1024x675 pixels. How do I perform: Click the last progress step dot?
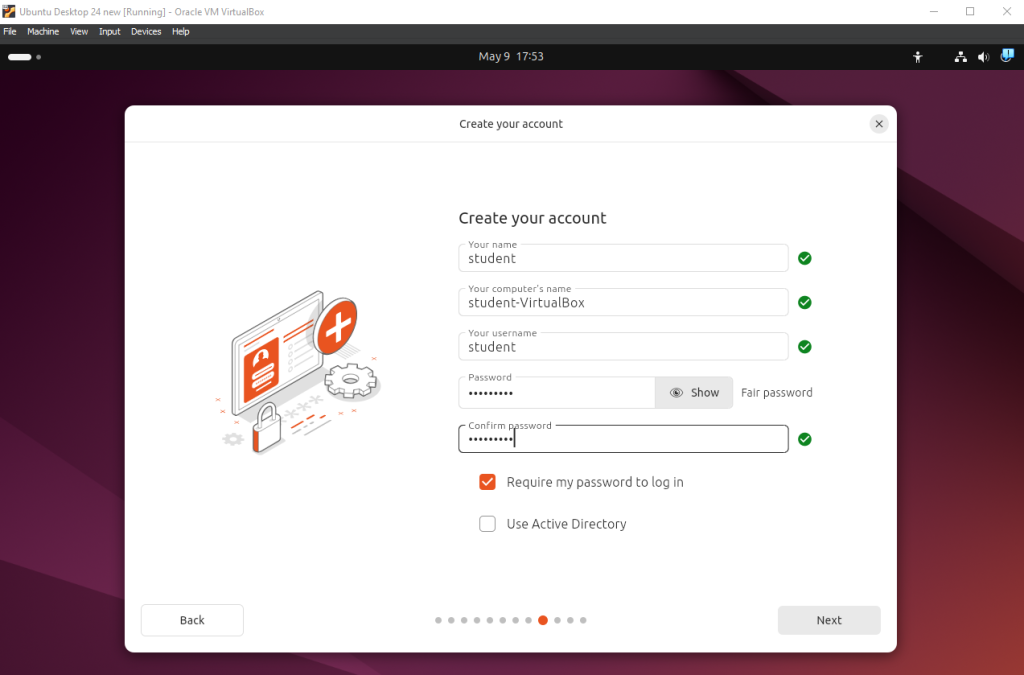click(x=583, y=620)
